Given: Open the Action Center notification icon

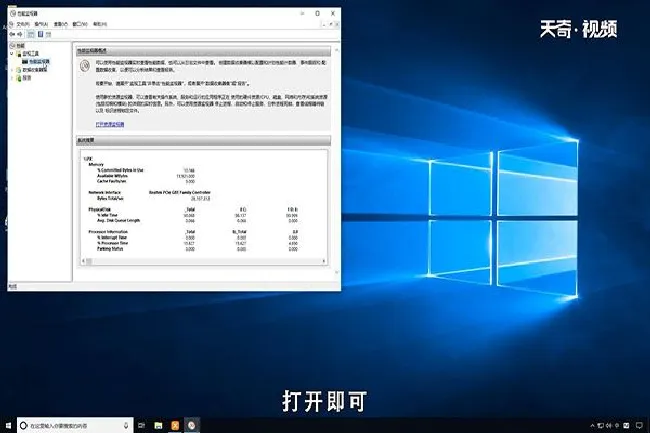Looking at the screenshot, I should [639, 426].
